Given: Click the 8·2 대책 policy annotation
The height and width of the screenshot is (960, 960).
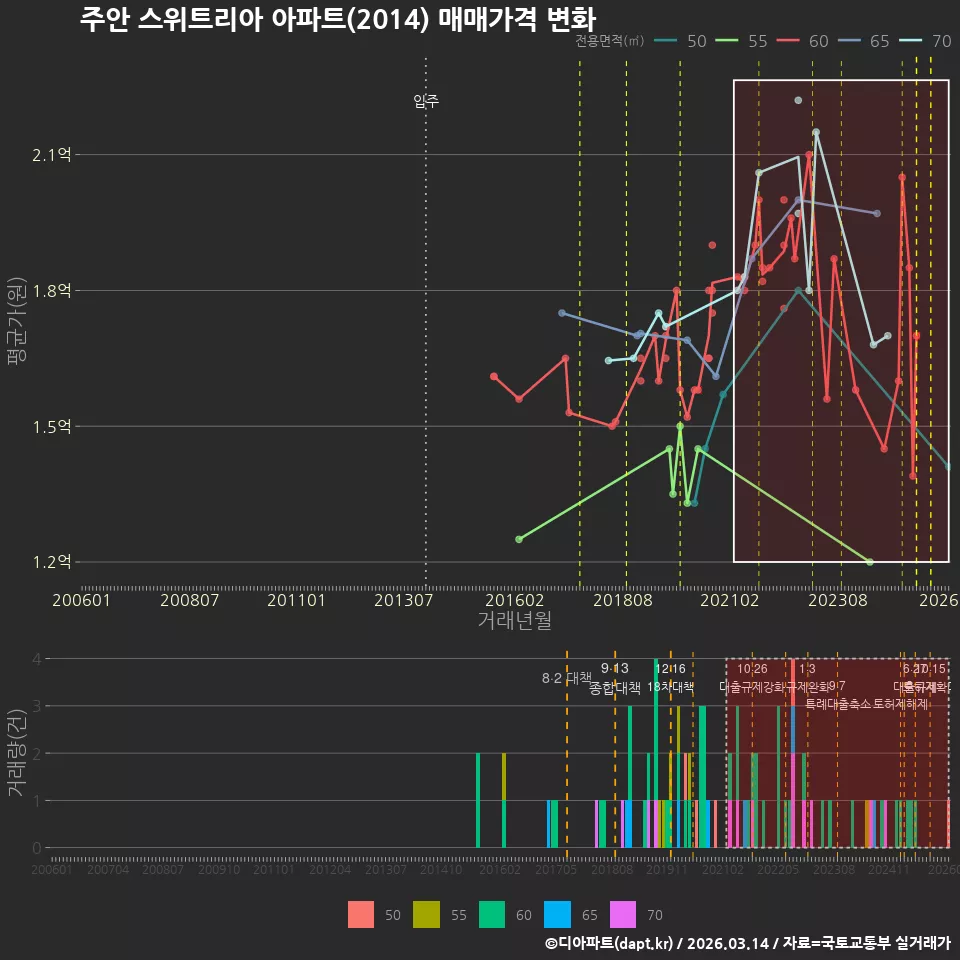Looking at the screenshot, I should click(x=567, y=678).
